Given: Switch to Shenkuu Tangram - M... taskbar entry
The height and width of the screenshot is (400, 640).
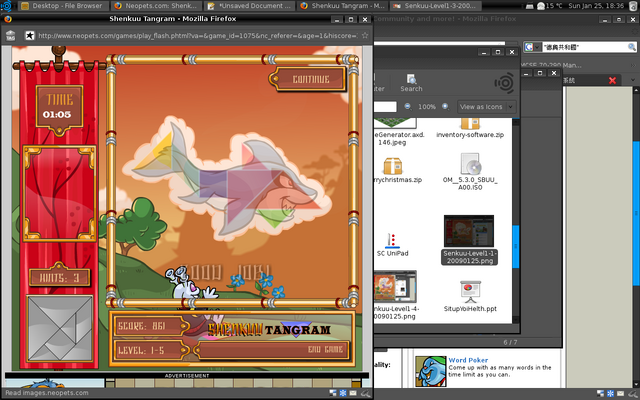Looking at the screenshot, I should 343,6.
